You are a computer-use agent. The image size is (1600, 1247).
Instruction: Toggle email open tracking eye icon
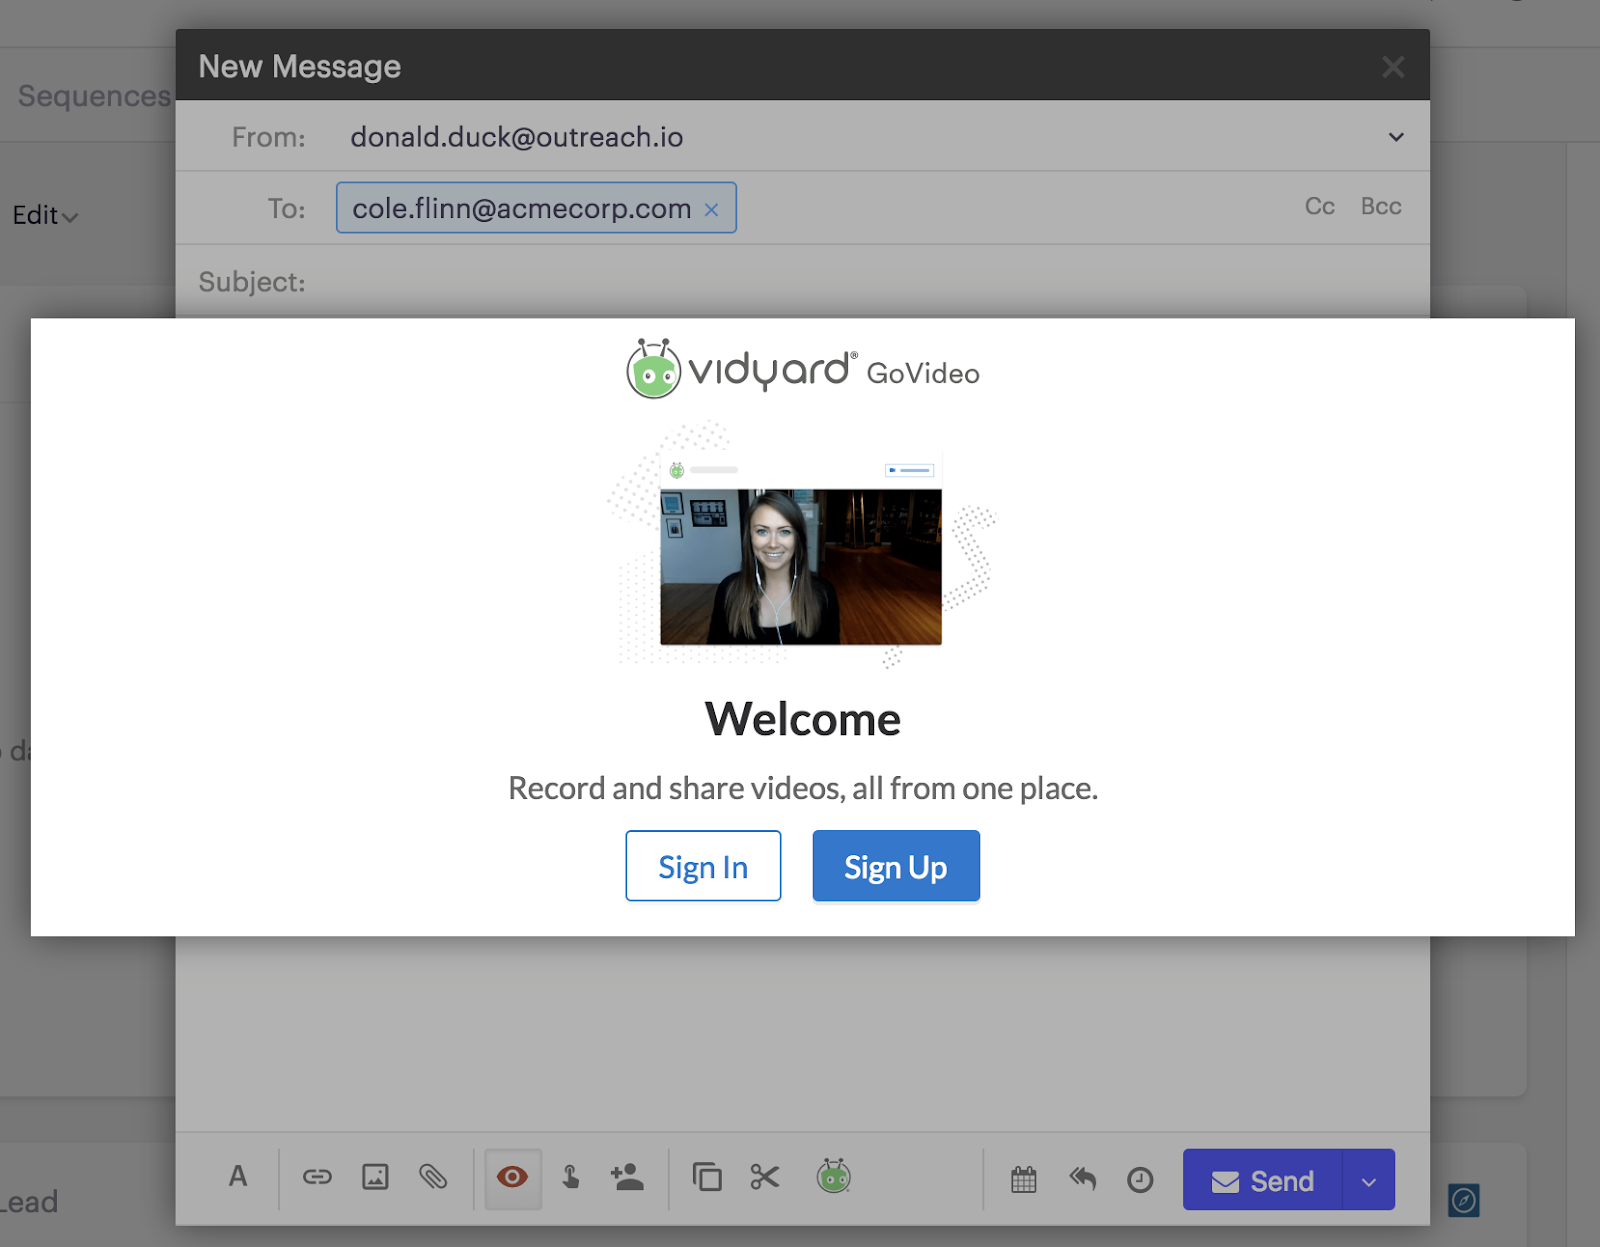pos(513,1178)
